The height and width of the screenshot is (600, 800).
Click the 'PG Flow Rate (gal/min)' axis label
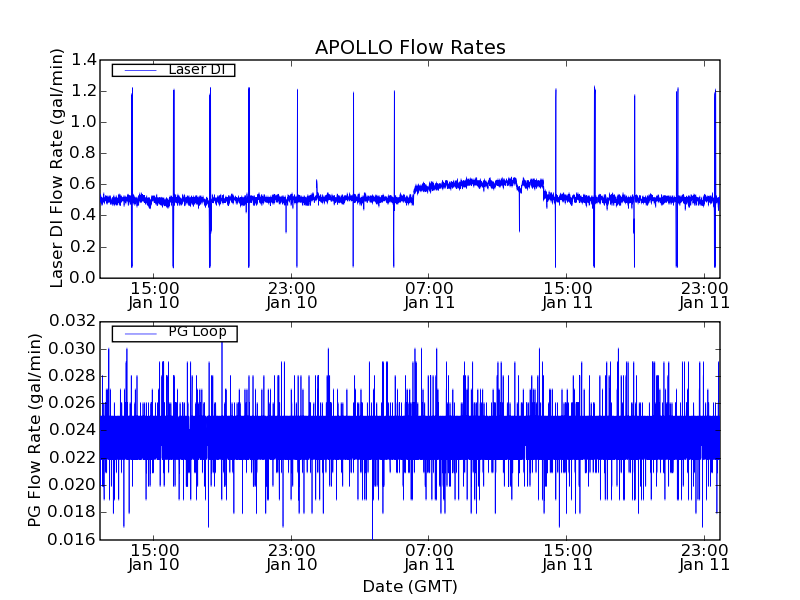click(x=34, y=430)
